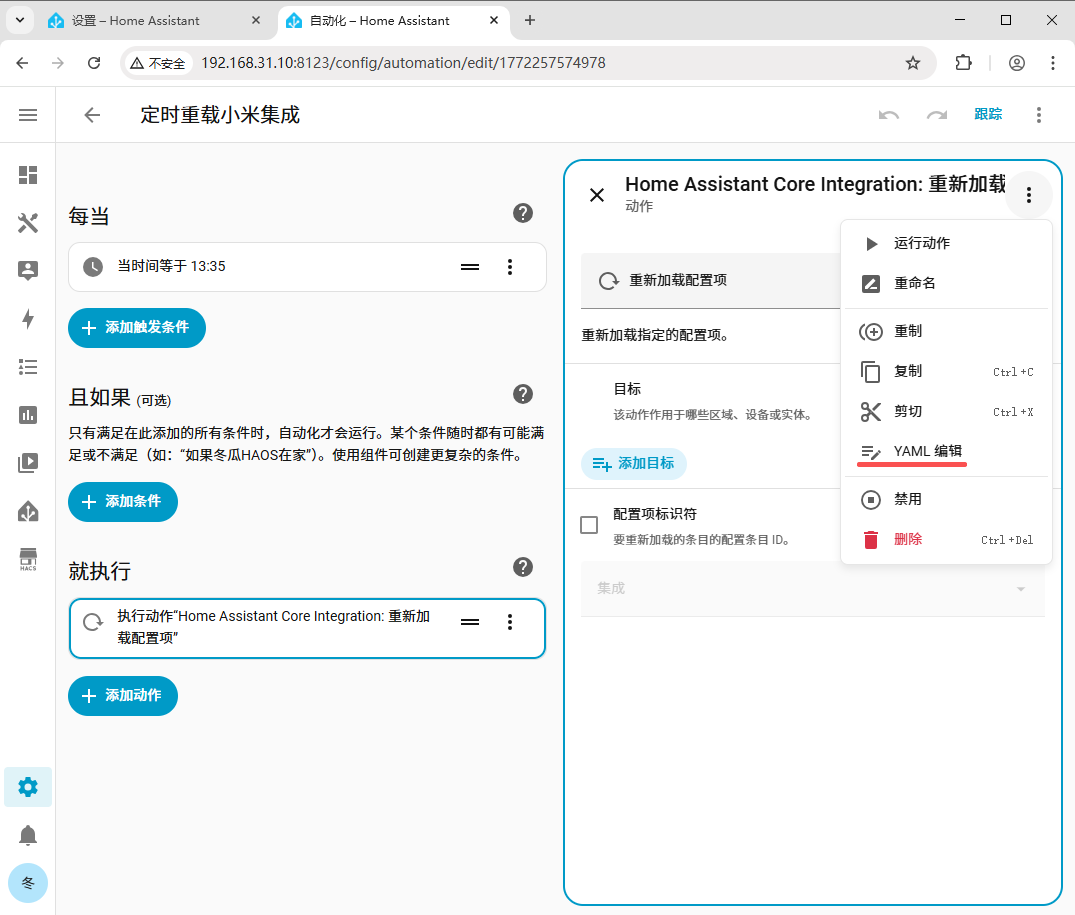Select 剪切 from the menu
This screenshot has height=915, width=1075.
[x=947, y=411]
